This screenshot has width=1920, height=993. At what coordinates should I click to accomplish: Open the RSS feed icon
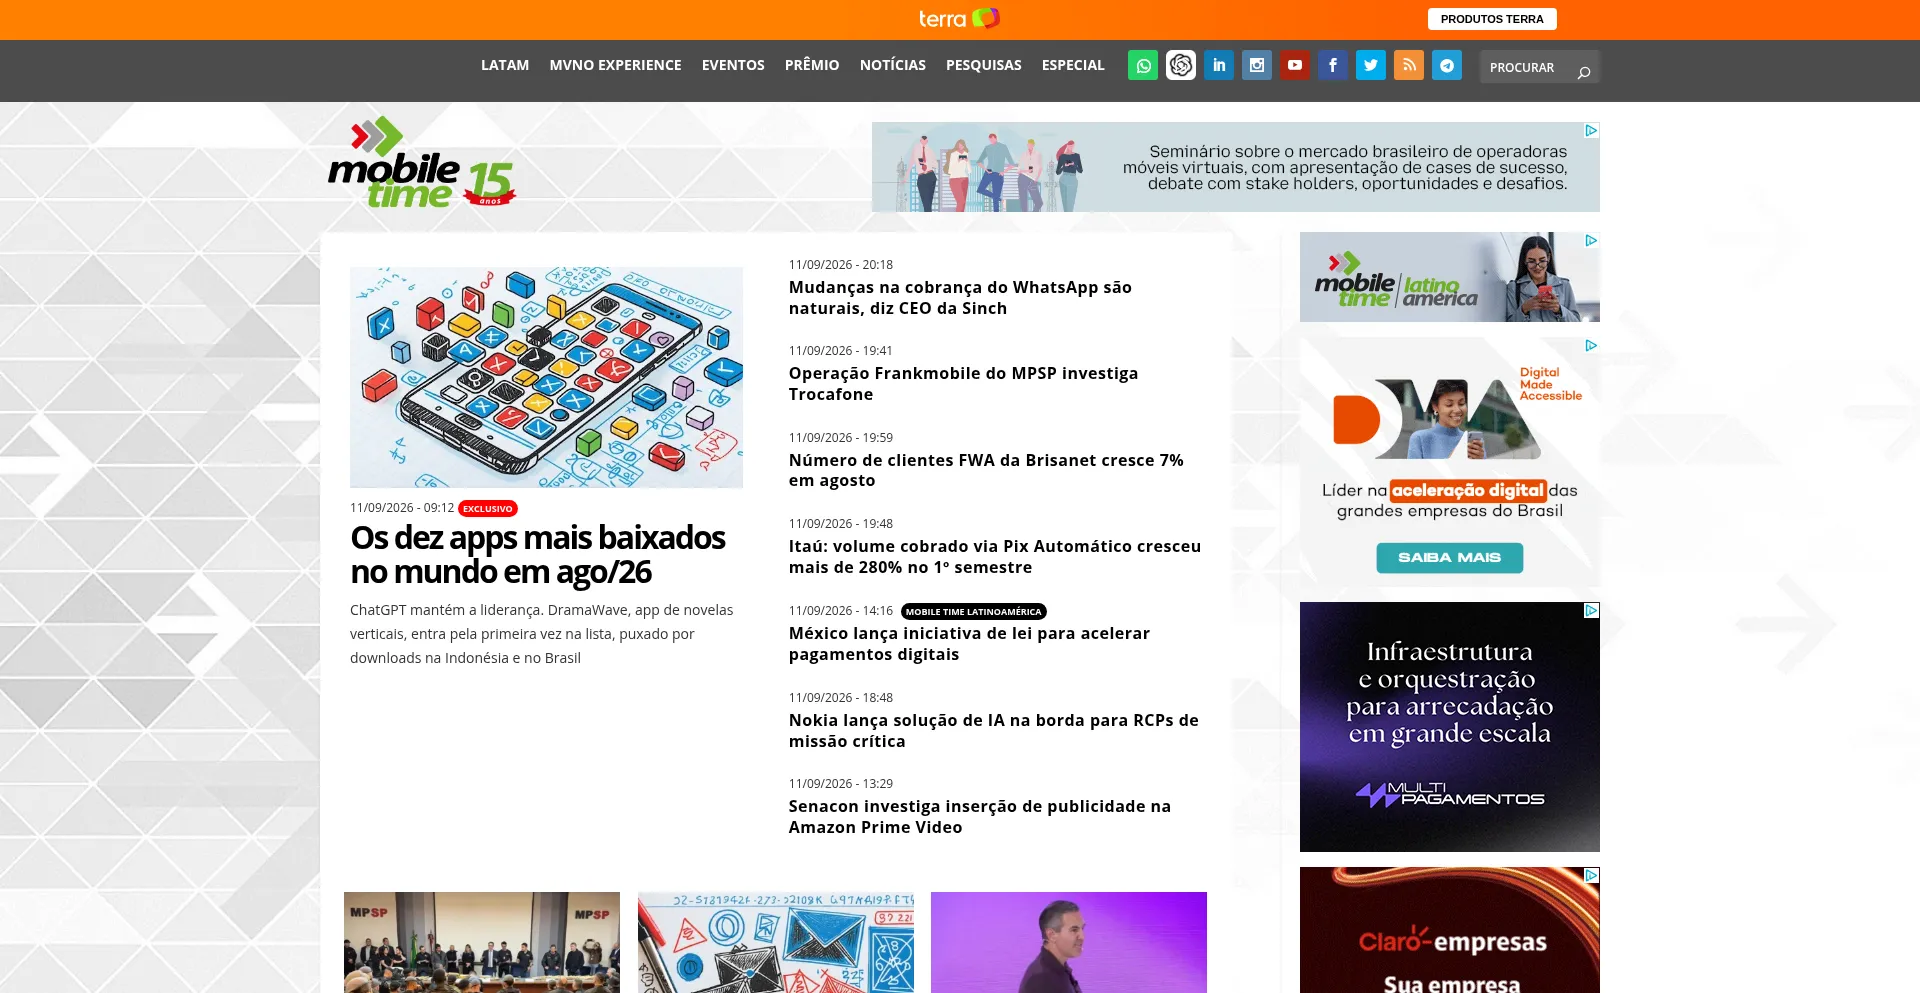pyautogui.click(x=1409, y=66)
